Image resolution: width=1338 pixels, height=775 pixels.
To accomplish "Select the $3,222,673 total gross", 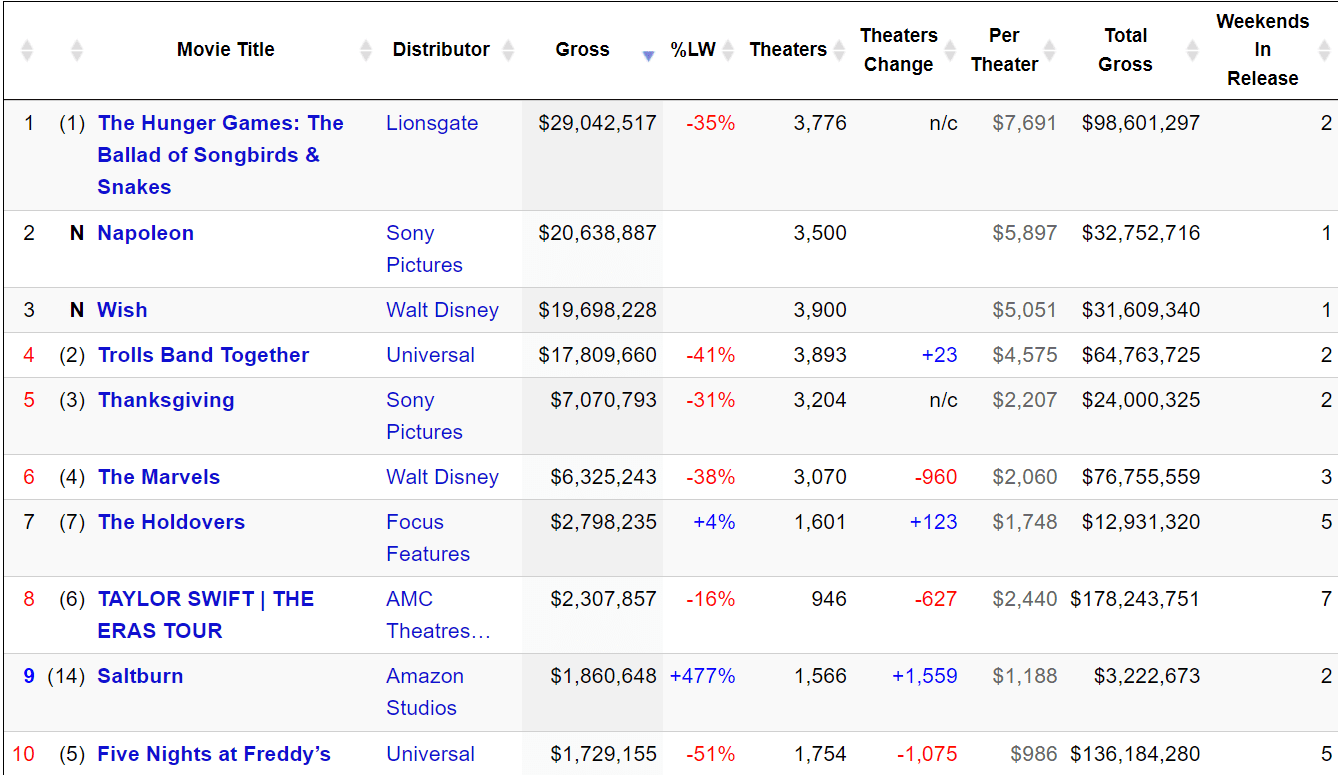I will point(1147,676).
